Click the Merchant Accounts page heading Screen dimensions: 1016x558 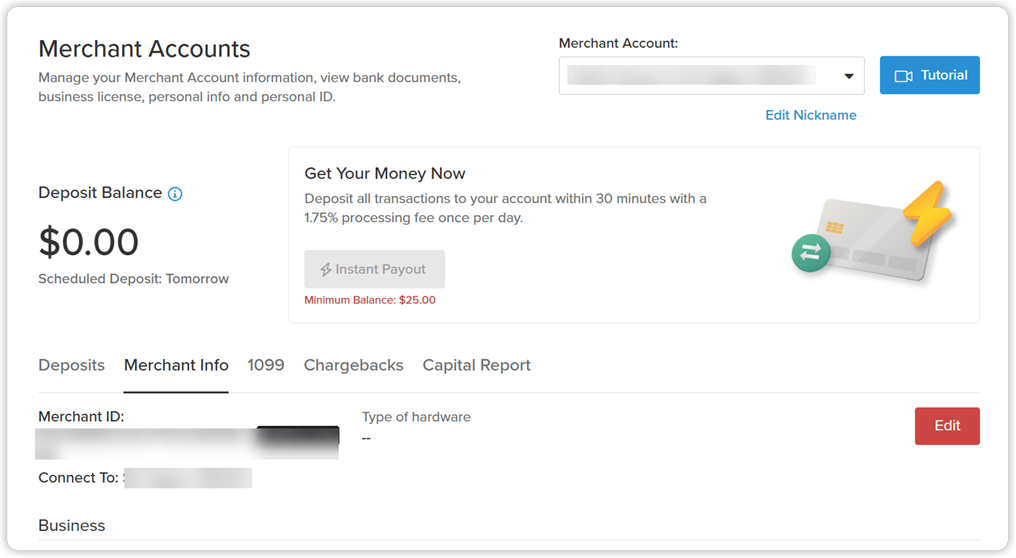144,49
